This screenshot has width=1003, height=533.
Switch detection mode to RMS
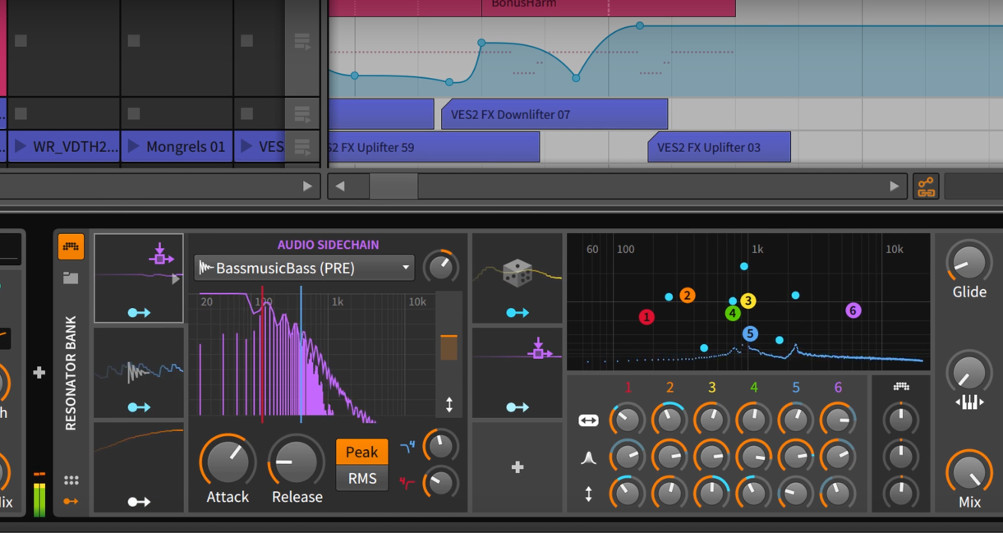click(x=361, y=478)
